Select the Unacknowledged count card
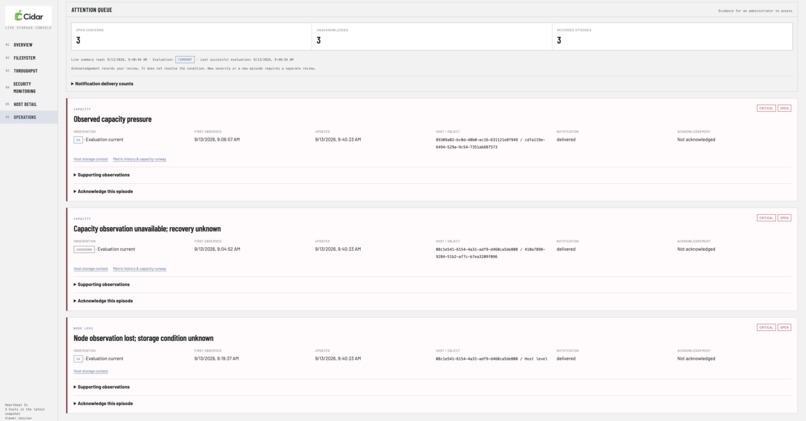The image size is (806, 421). click(x=432, y=36)
